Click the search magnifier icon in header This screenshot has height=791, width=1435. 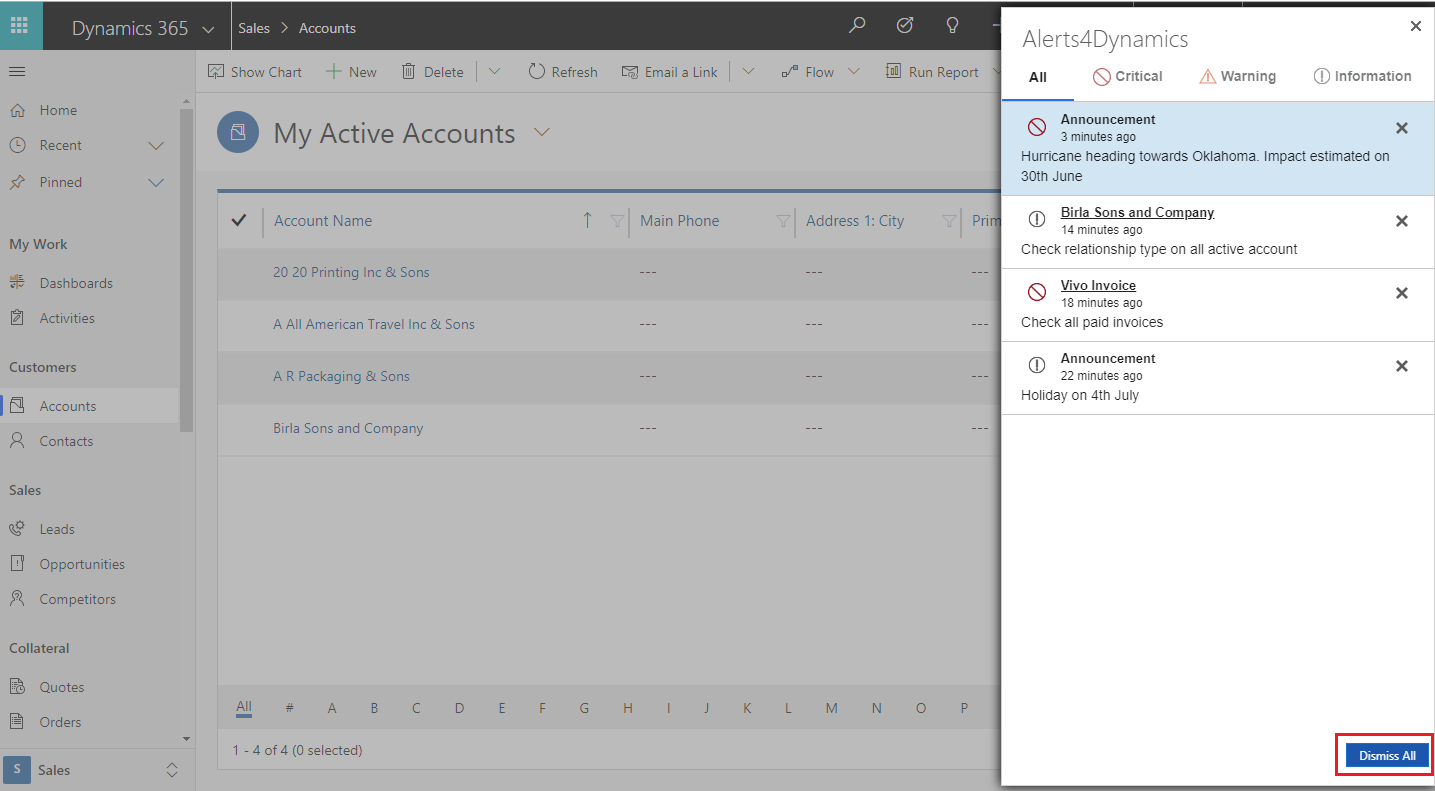pos(857,27)
